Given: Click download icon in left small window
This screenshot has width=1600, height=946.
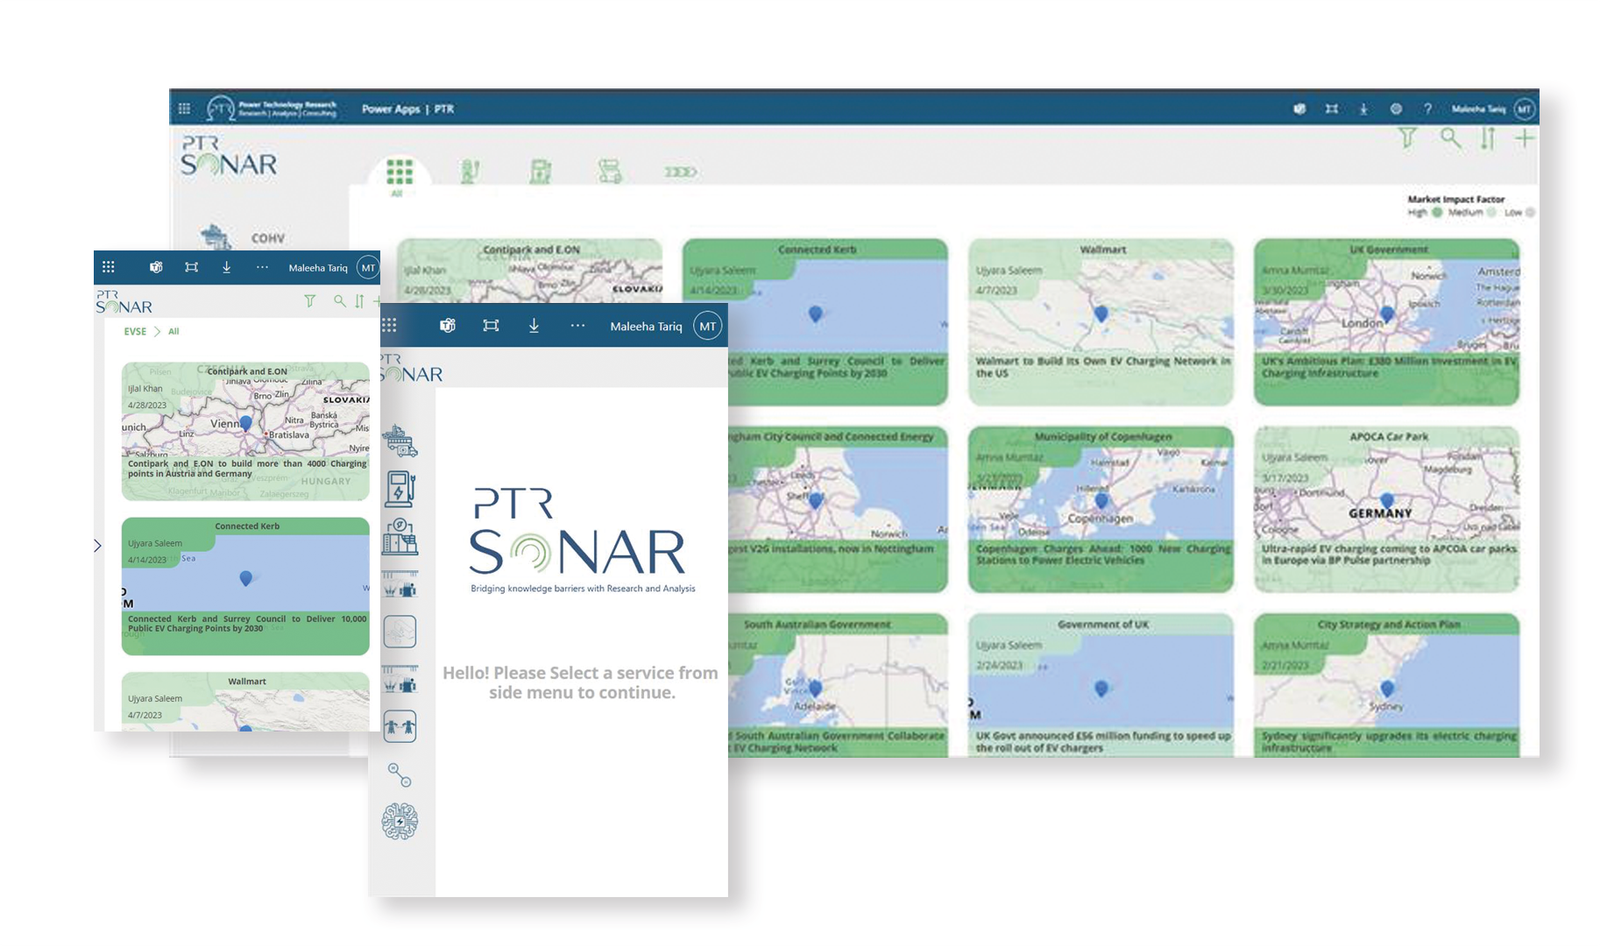Looking at the screenshot, I should click(226, 267).
